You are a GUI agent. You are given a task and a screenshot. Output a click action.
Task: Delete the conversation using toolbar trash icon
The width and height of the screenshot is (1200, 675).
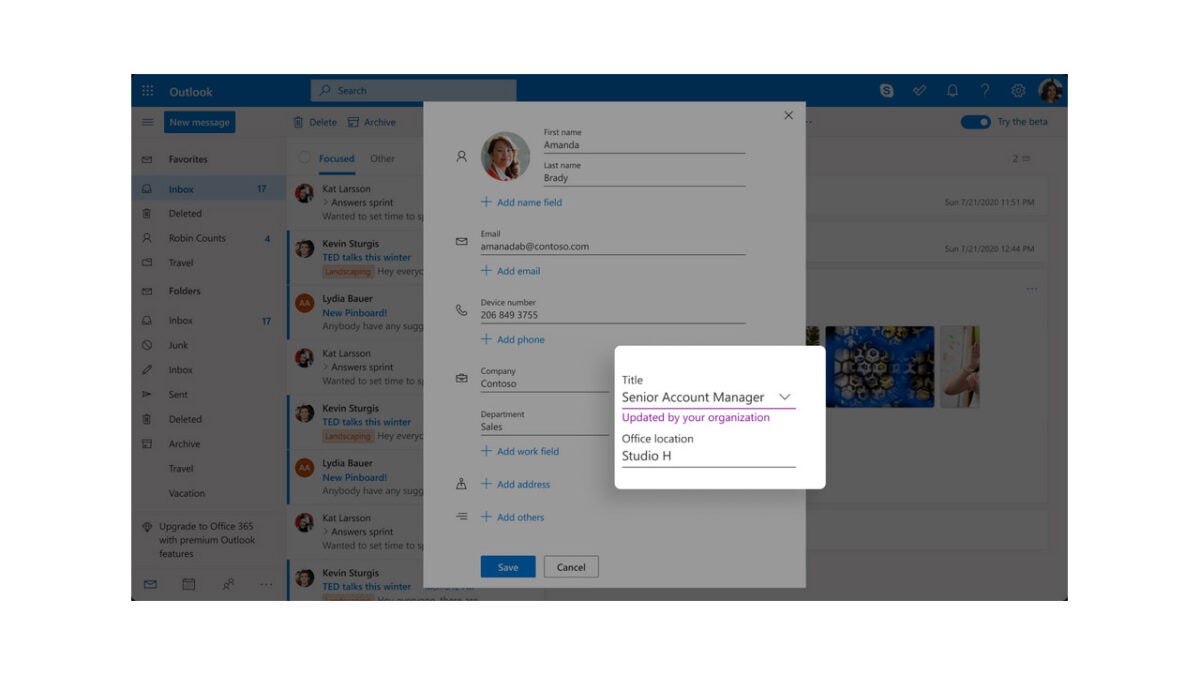pos(297,122)
